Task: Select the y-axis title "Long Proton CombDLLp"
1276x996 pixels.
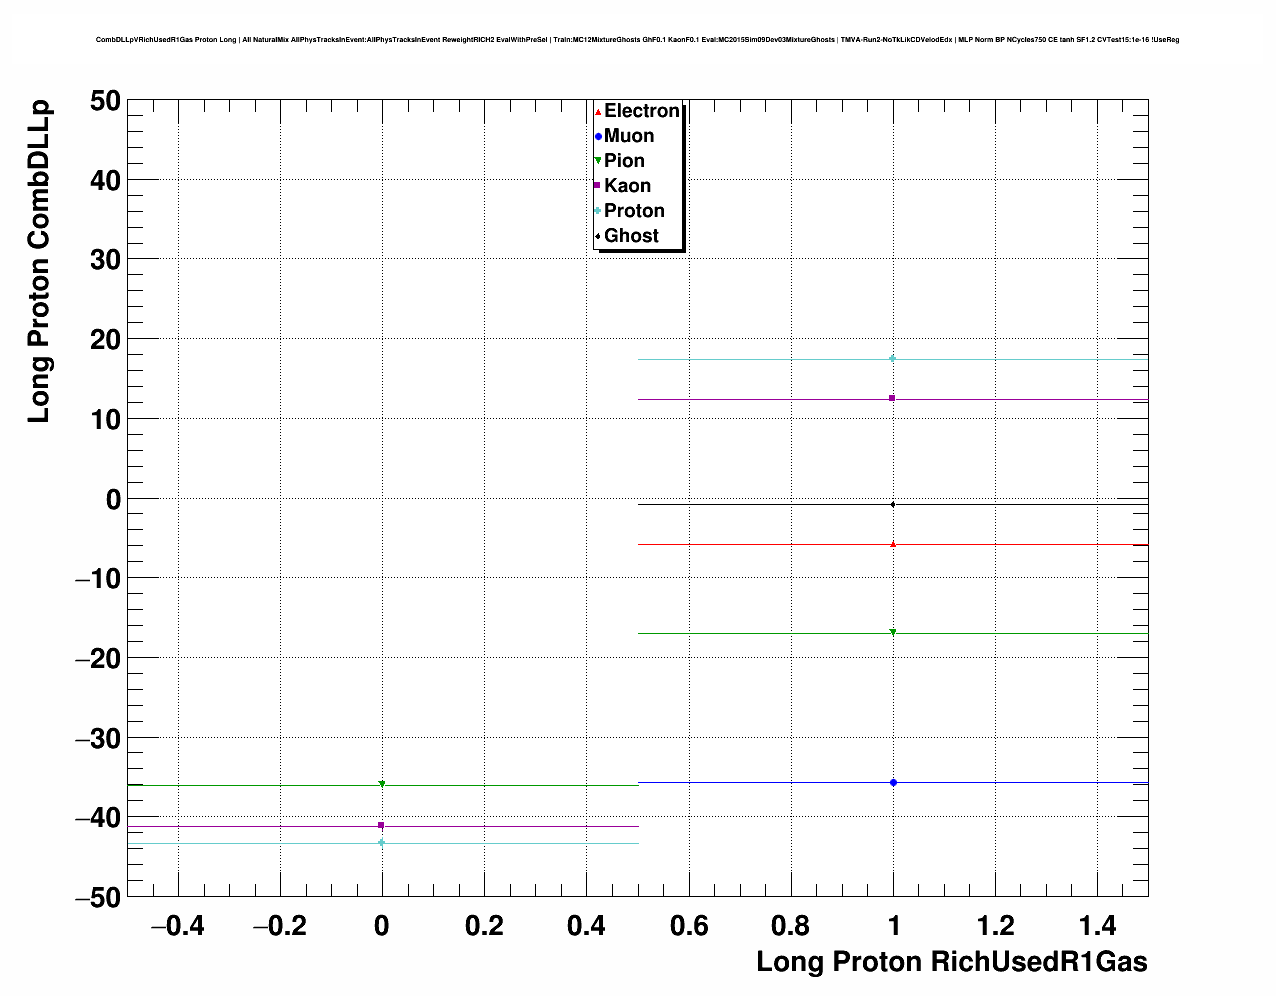Action: [x=38, y=260]
